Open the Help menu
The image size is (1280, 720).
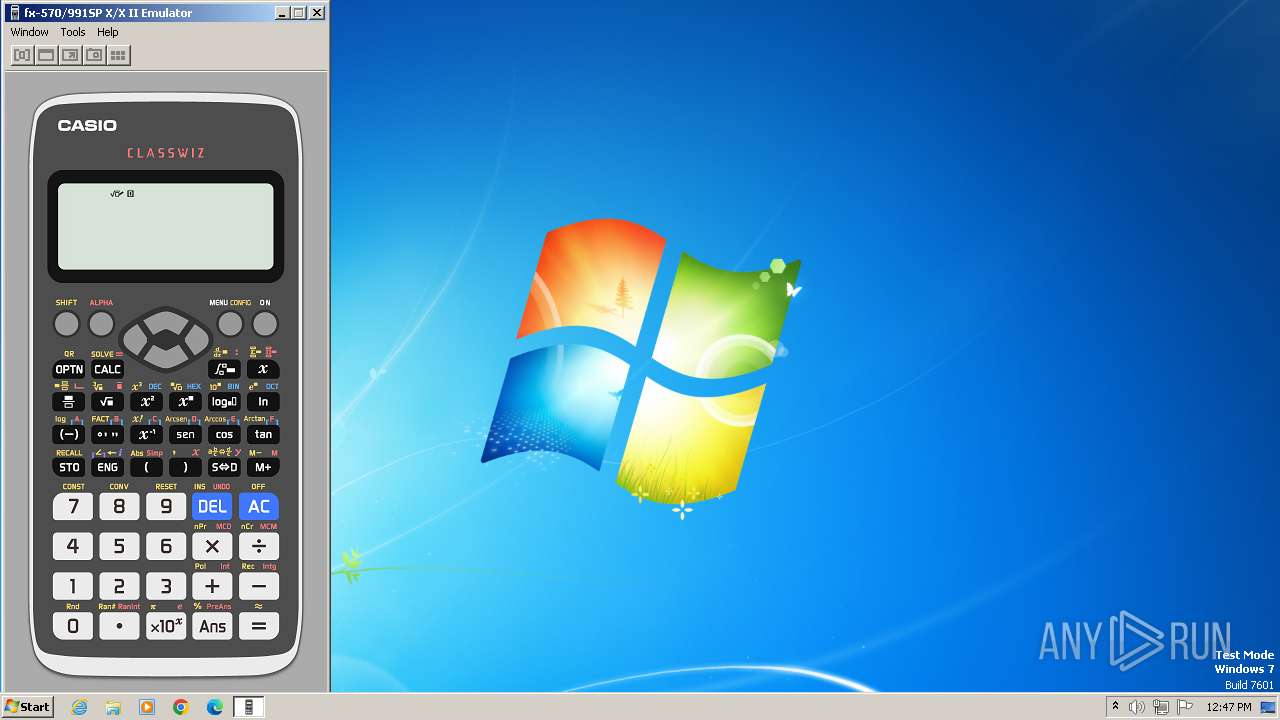pos(108,32)
